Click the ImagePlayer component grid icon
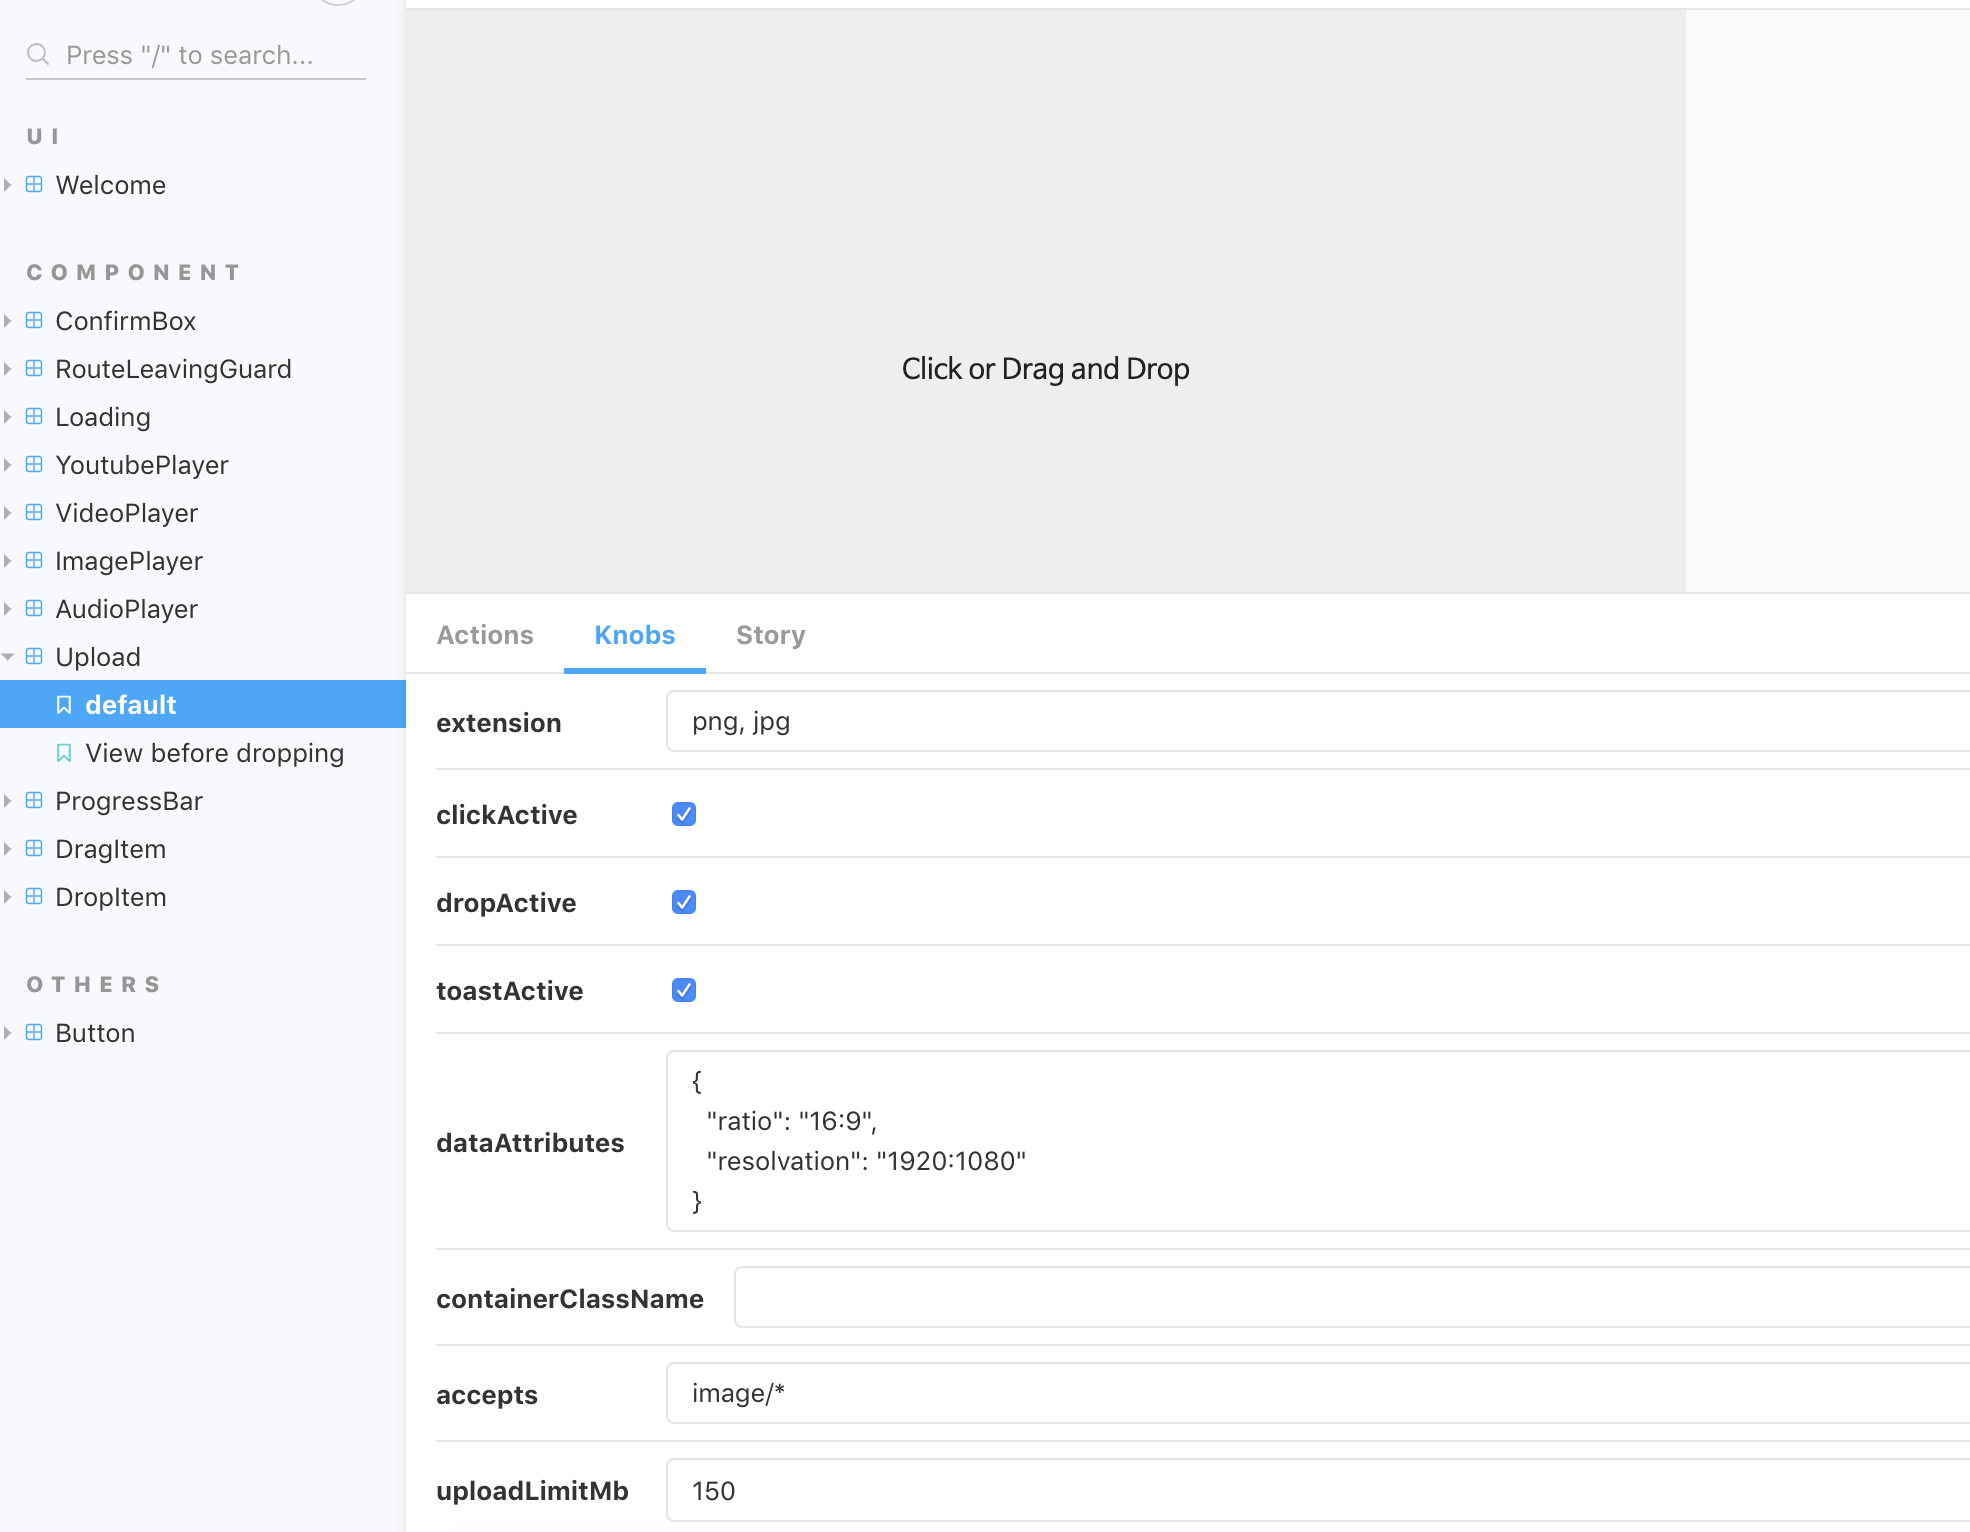This screenshot has width=1970, height=1532. click(x=34, y=560)
